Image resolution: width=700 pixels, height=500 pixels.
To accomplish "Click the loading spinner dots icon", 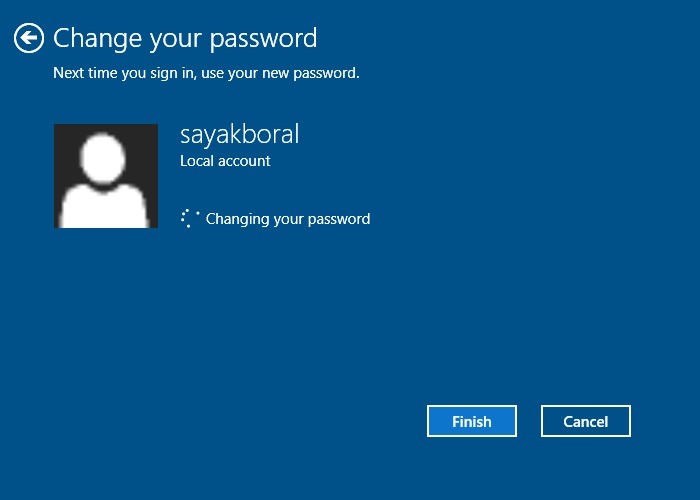I will (x=190, y=218).
